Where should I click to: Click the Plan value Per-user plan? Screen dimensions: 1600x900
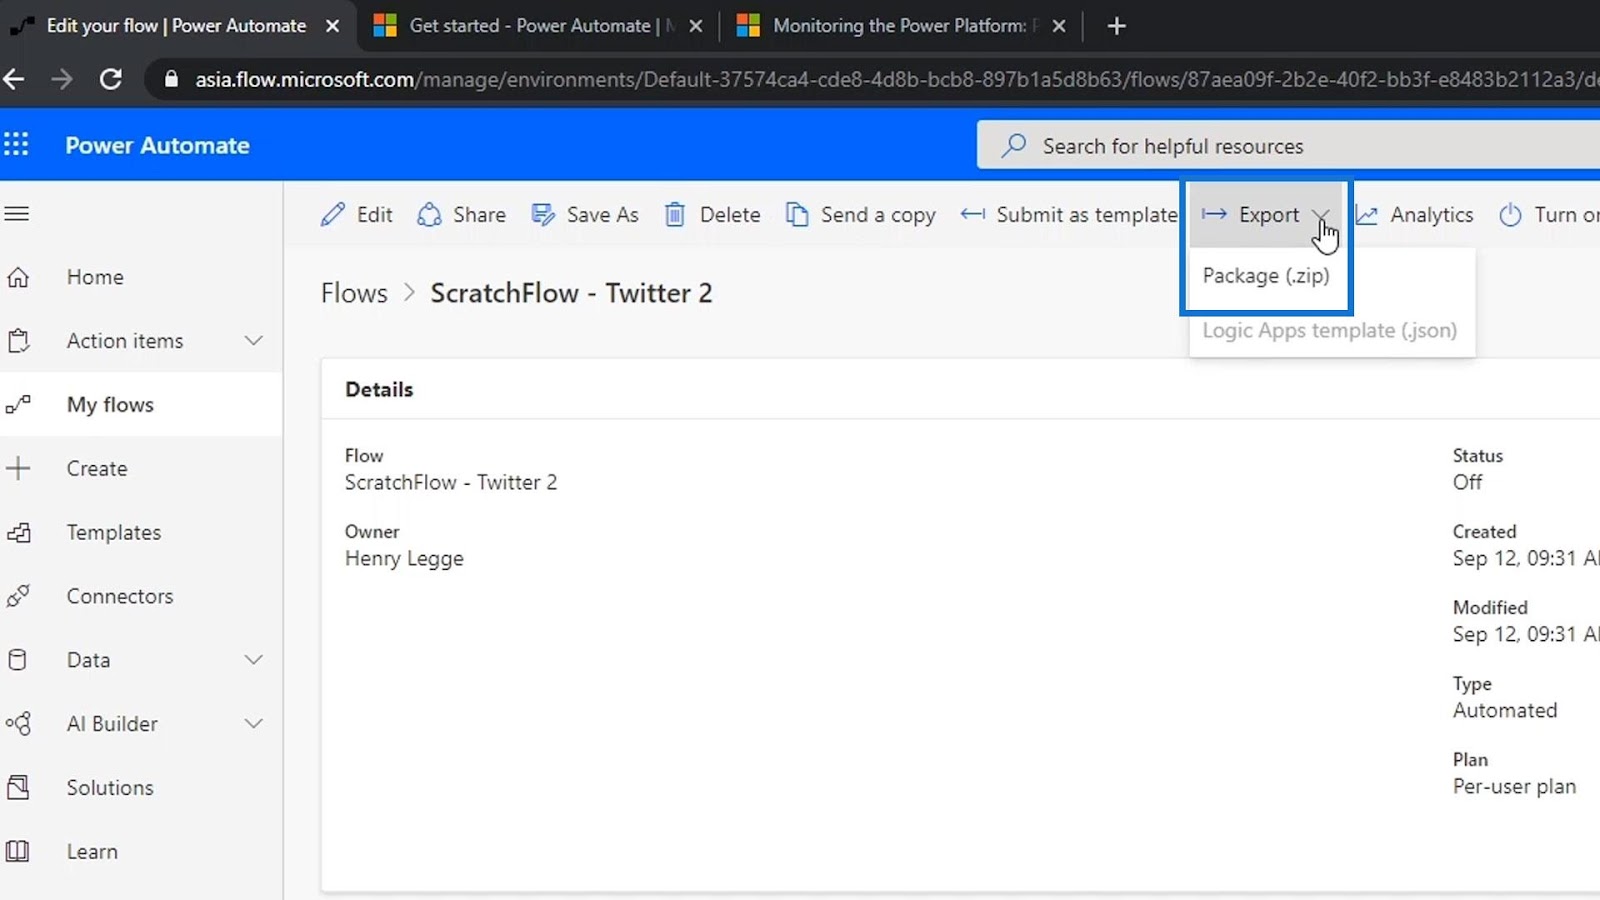point(1514,786)
